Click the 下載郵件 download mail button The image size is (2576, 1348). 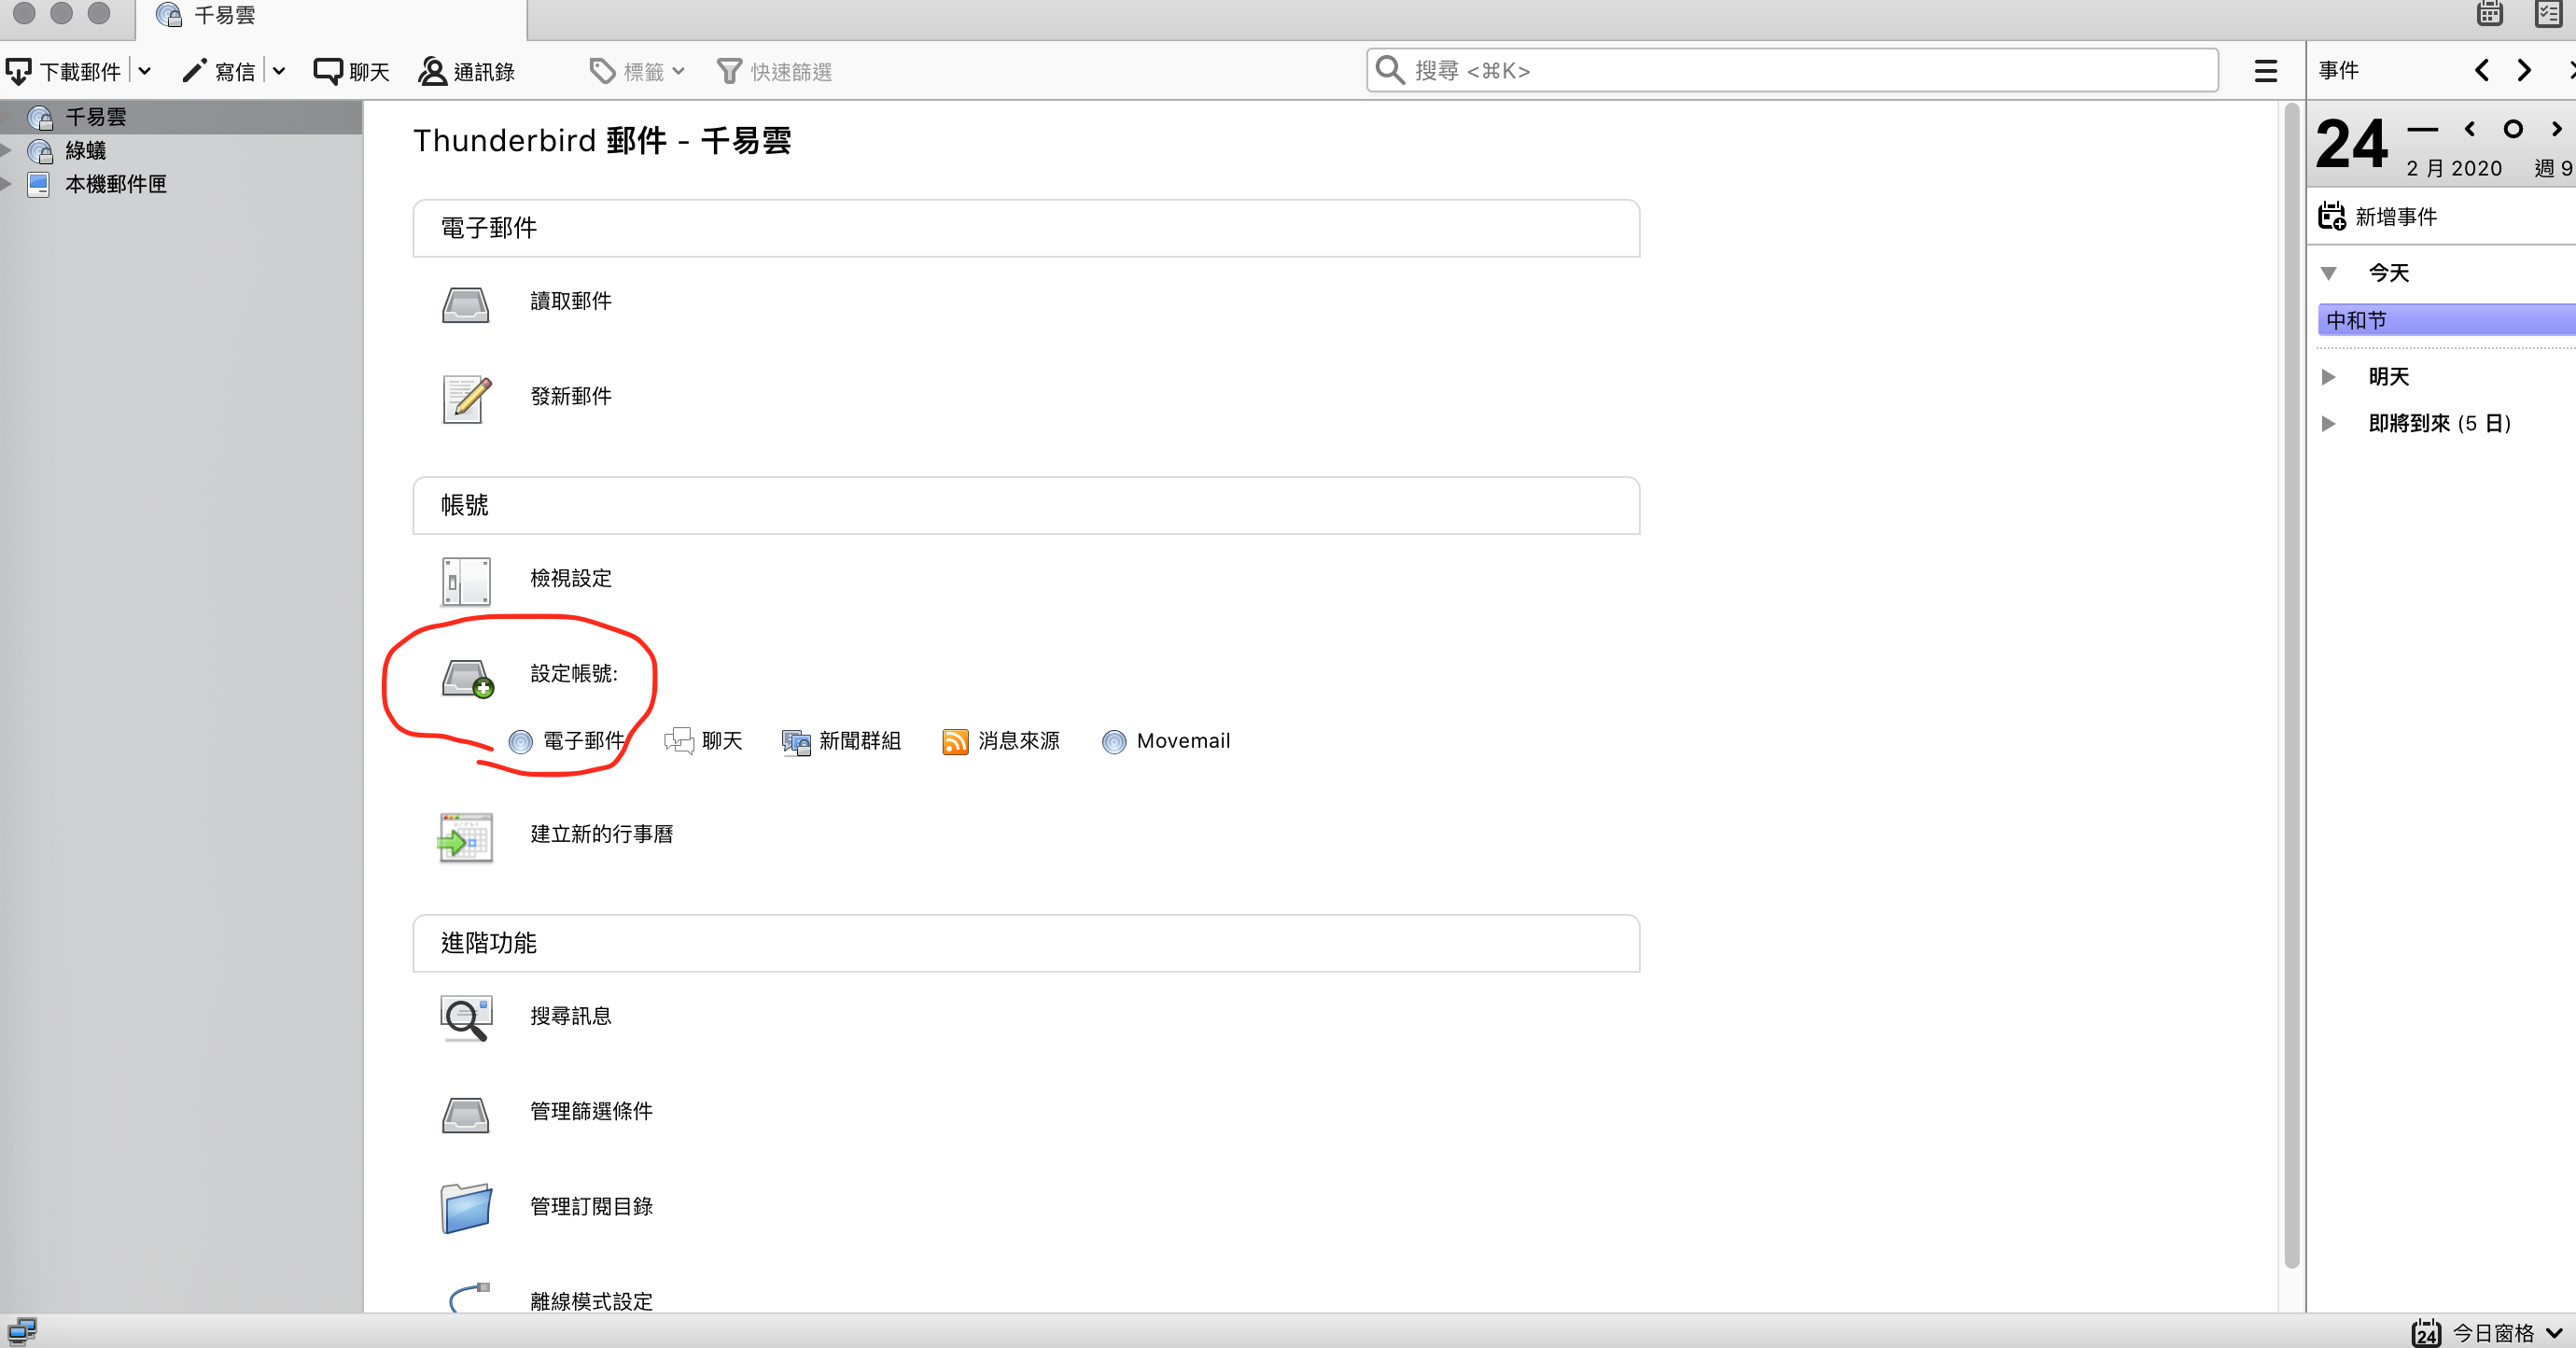click(x=63, y=71)
